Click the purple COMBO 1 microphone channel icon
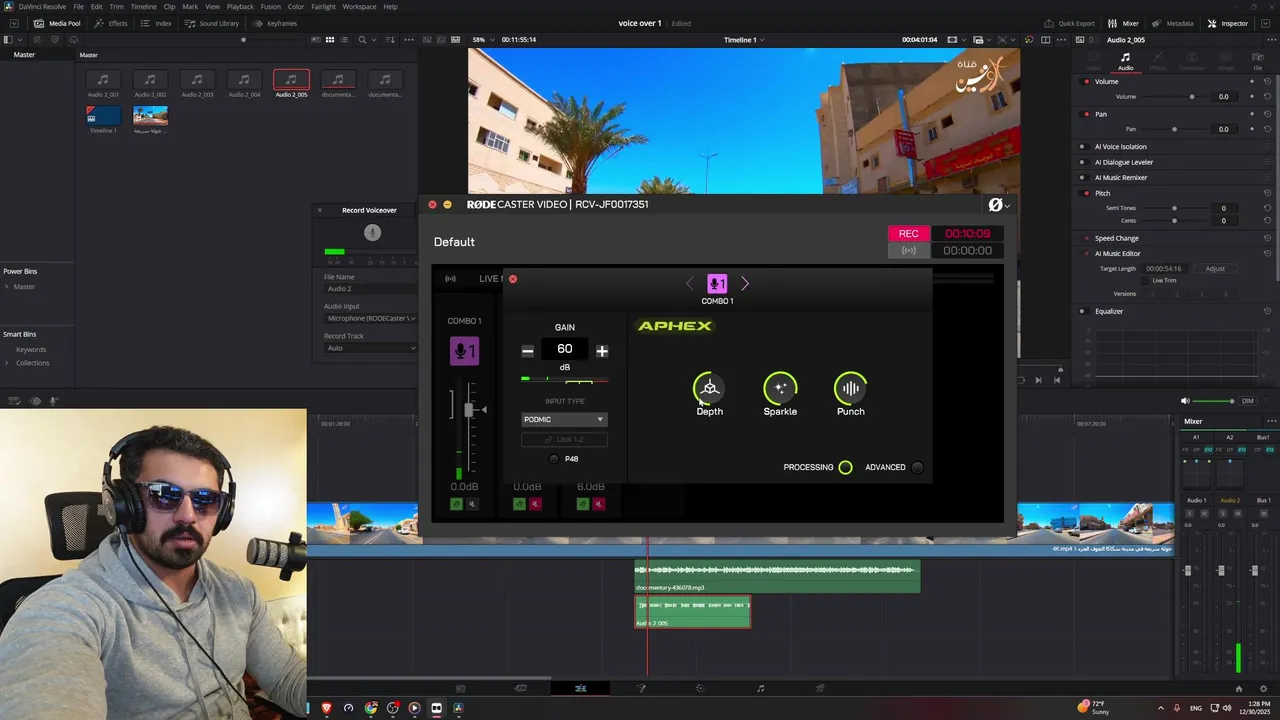1280x720 pixels. (x=464, y=351)
